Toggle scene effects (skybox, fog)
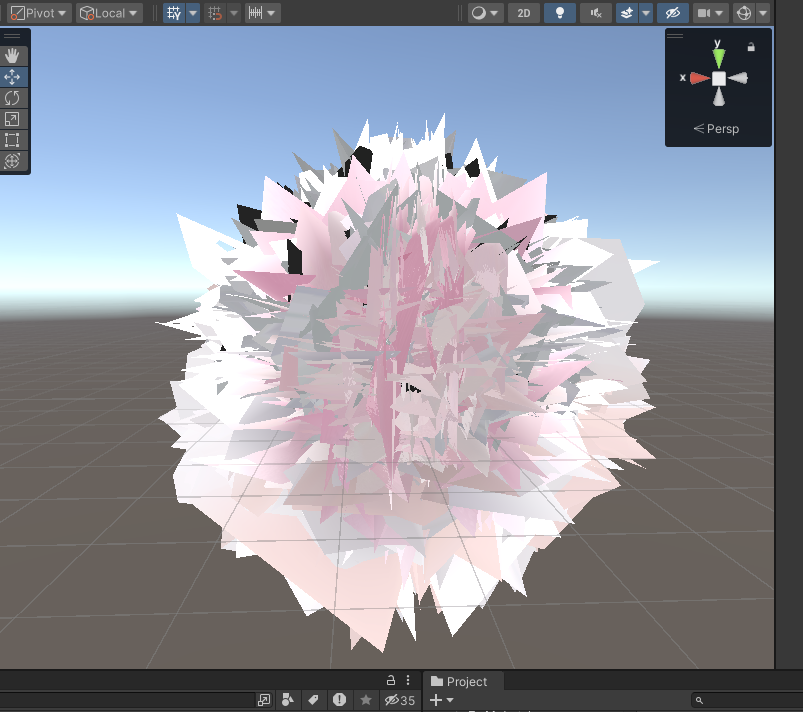The height and width of the screenshot is (712, 803). point(627,13)
